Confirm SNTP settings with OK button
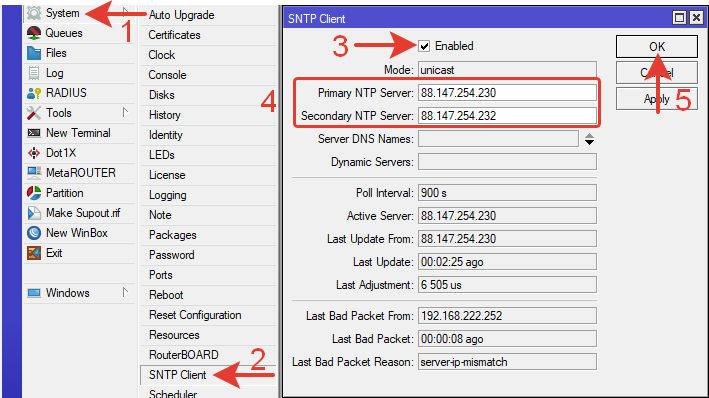Screen dimensions: 709x398 point(657,47)
